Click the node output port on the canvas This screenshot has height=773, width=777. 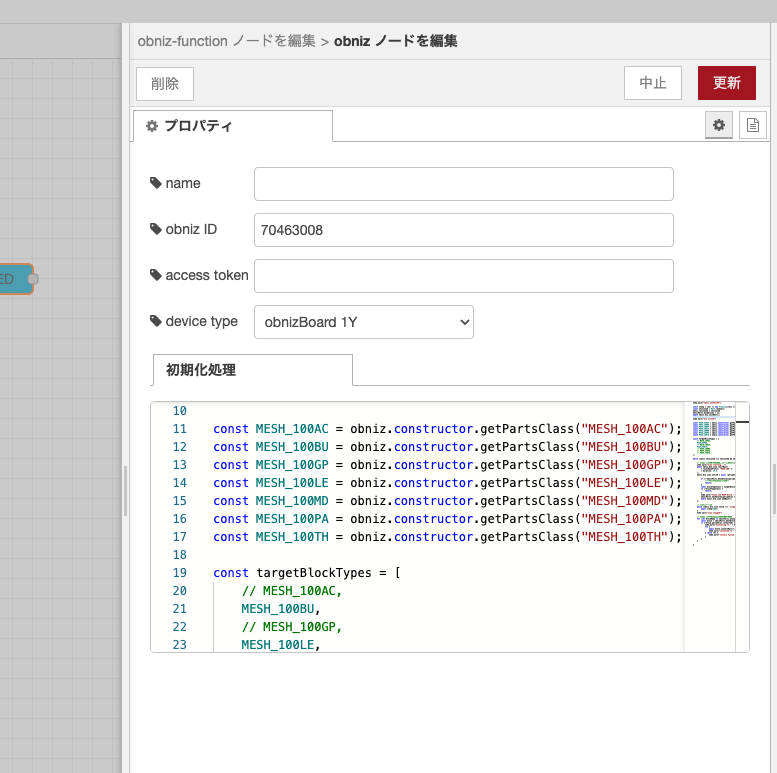tap(33, 279)
